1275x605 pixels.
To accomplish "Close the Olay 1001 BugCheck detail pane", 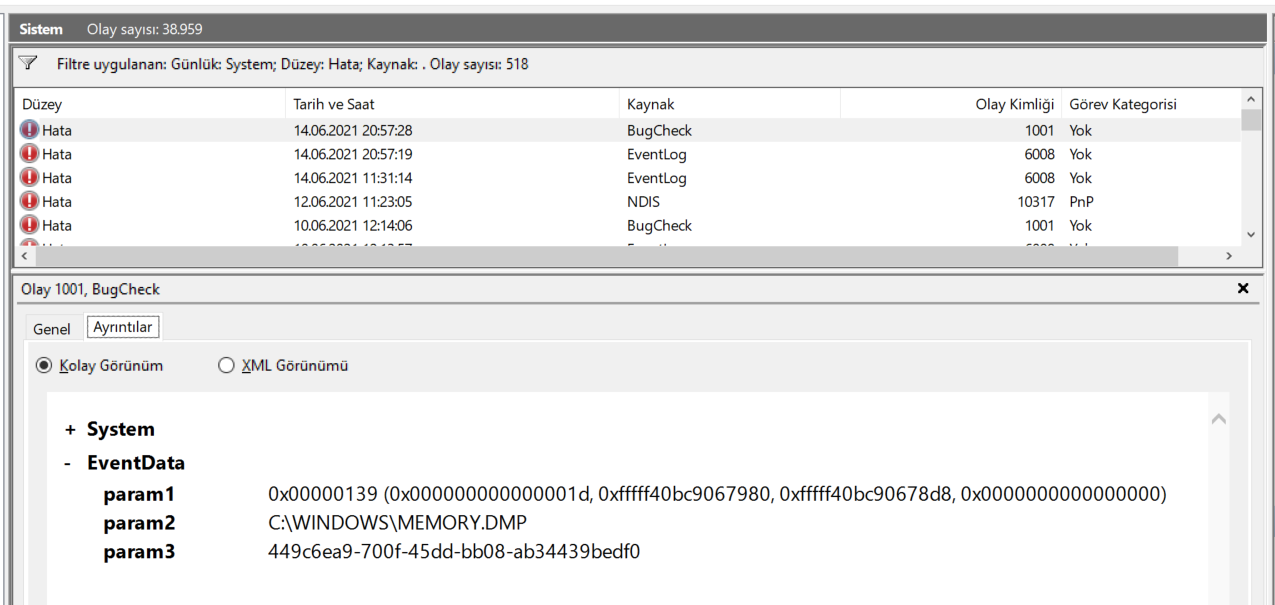I will point(1243,288).
